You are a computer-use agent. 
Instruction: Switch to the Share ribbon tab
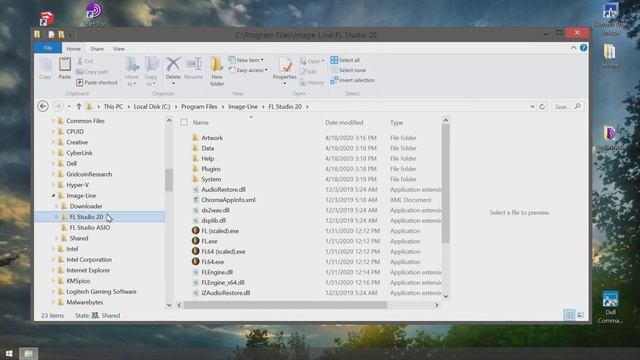[97, 49]
